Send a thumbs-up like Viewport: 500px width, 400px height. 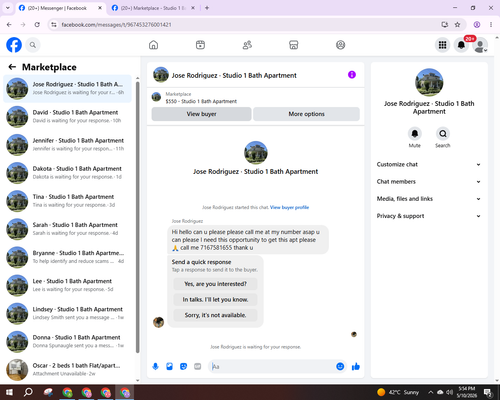tap(356, 367)
